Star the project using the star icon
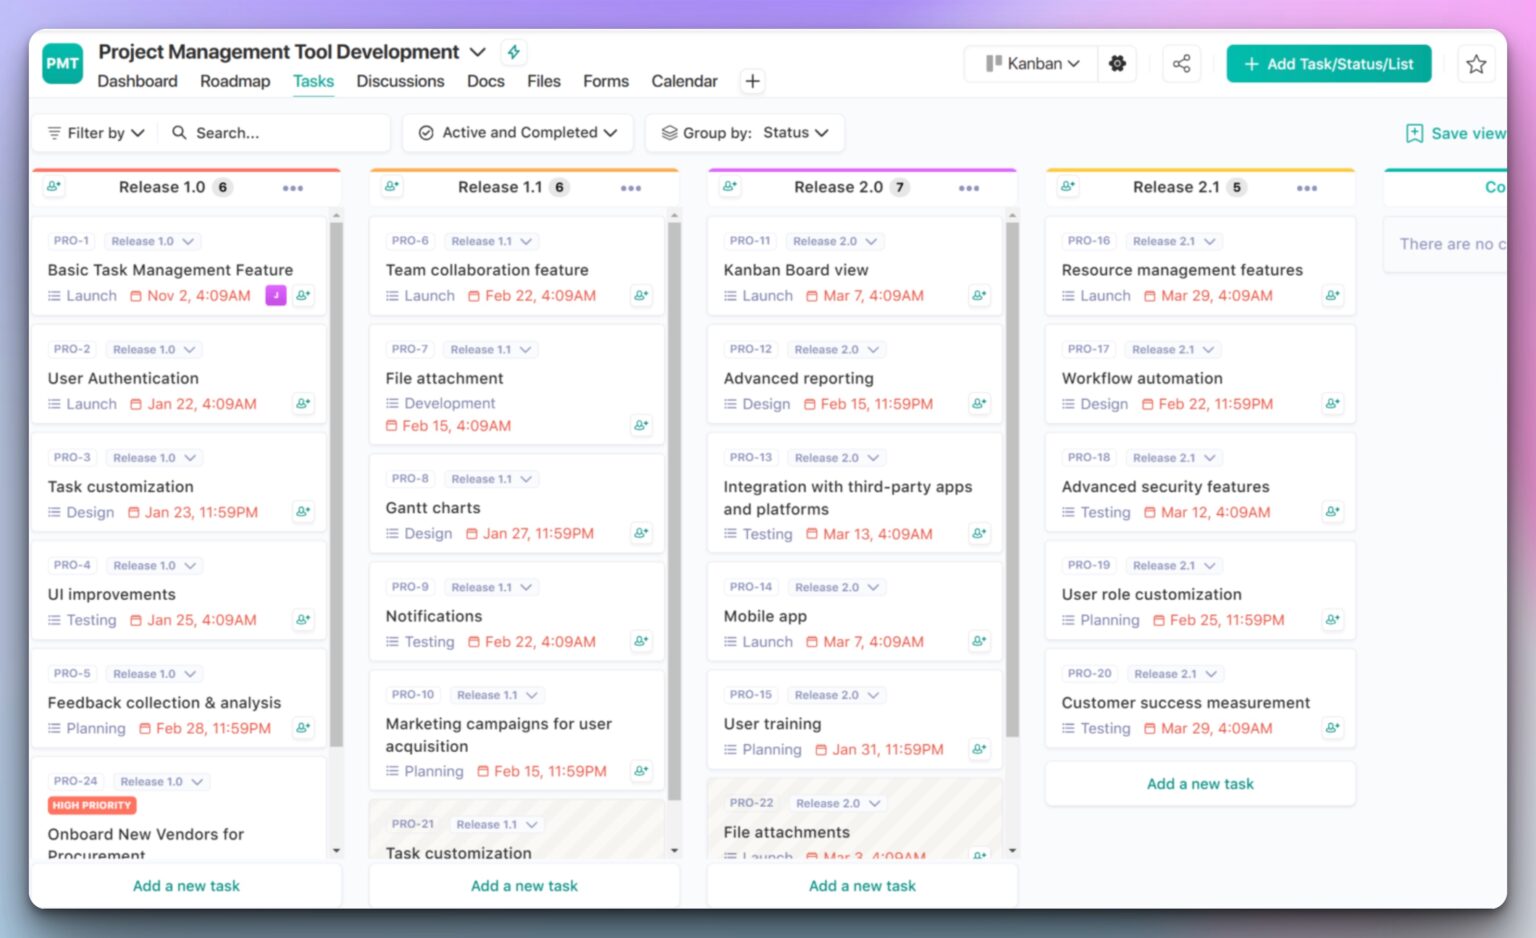Screen dimensions: 1536x938 pos(1476,63)
